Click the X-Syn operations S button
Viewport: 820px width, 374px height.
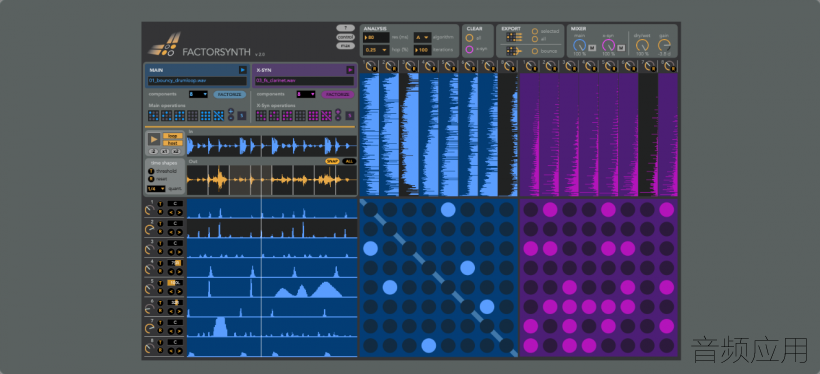(349, 116)
